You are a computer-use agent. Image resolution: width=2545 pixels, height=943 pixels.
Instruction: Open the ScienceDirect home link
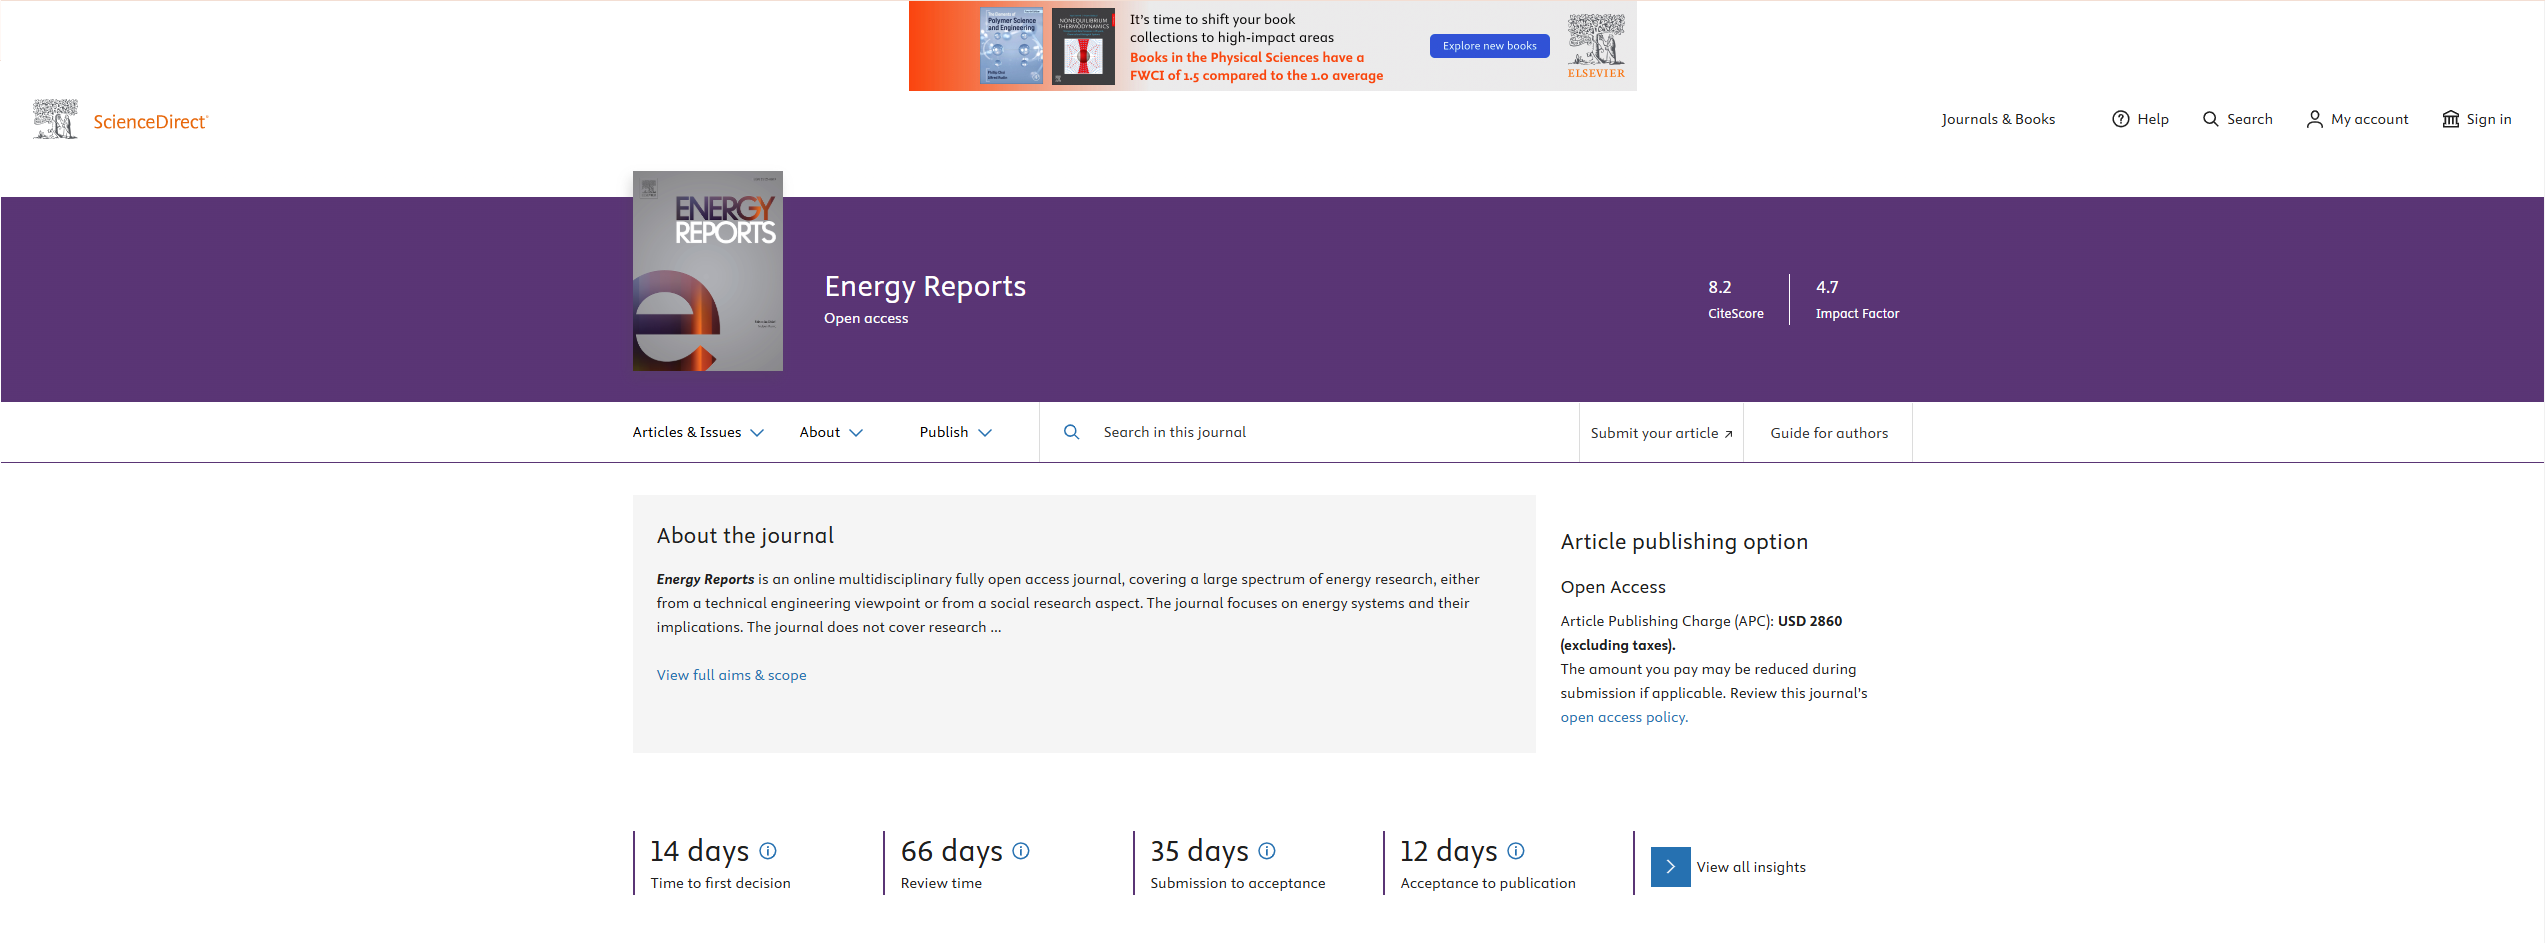[x=150, y=121]
